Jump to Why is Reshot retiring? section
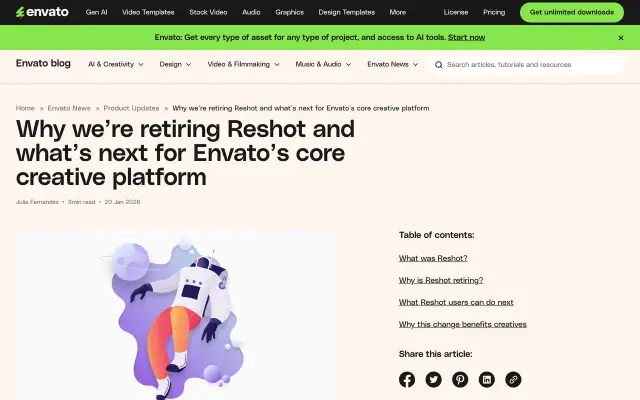The height and width of the screenshot is (400, 640). coord(441,280)
